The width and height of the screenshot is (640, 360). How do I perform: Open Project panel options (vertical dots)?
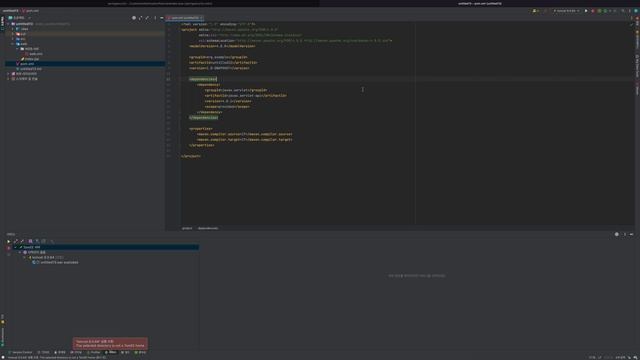pos(155,18)
